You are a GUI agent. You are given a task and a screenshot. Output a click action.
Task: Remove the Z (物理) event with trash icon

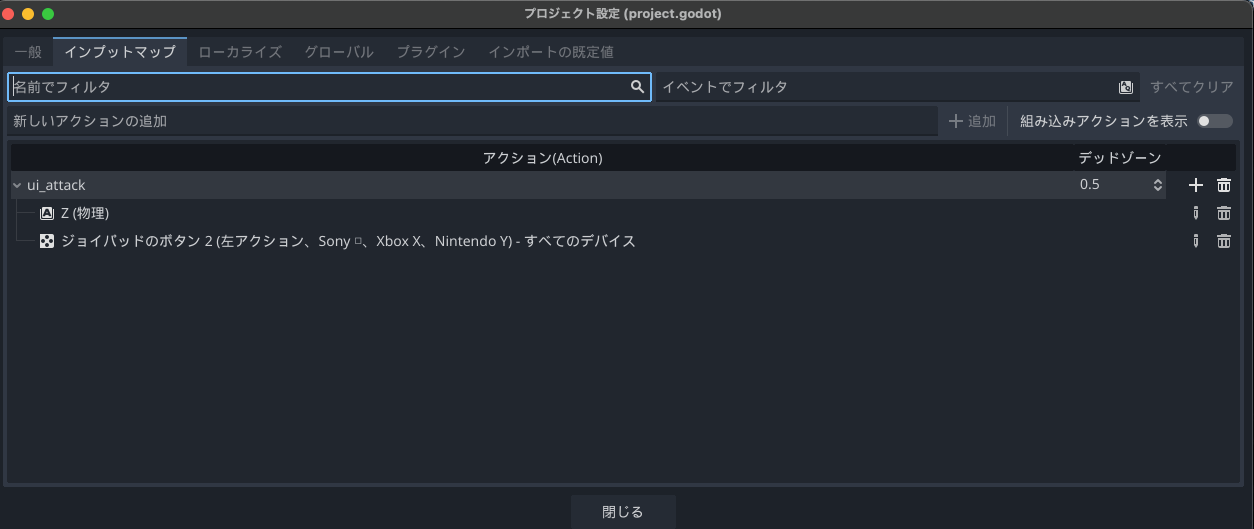click(1224, 213)
